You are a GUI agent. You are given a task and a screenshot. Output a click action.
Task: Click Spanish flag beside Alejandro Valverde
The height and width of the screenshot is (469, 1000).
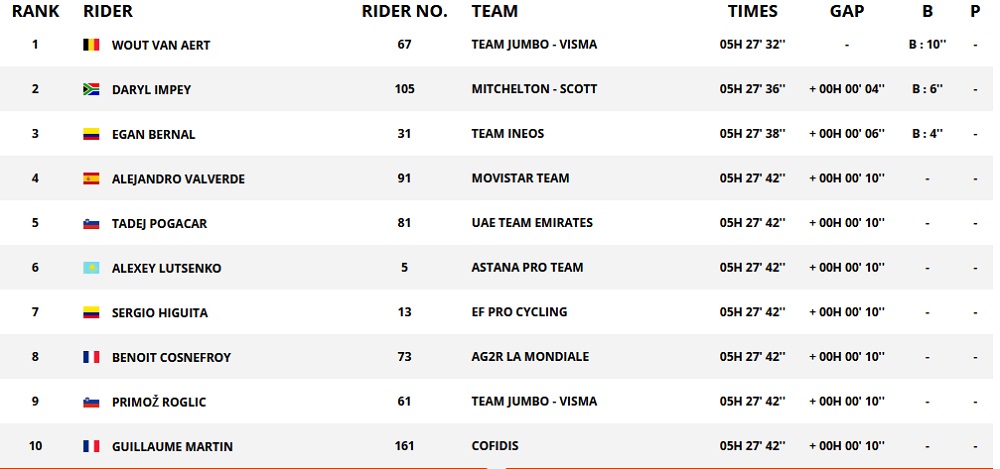[x=91, y=179]
